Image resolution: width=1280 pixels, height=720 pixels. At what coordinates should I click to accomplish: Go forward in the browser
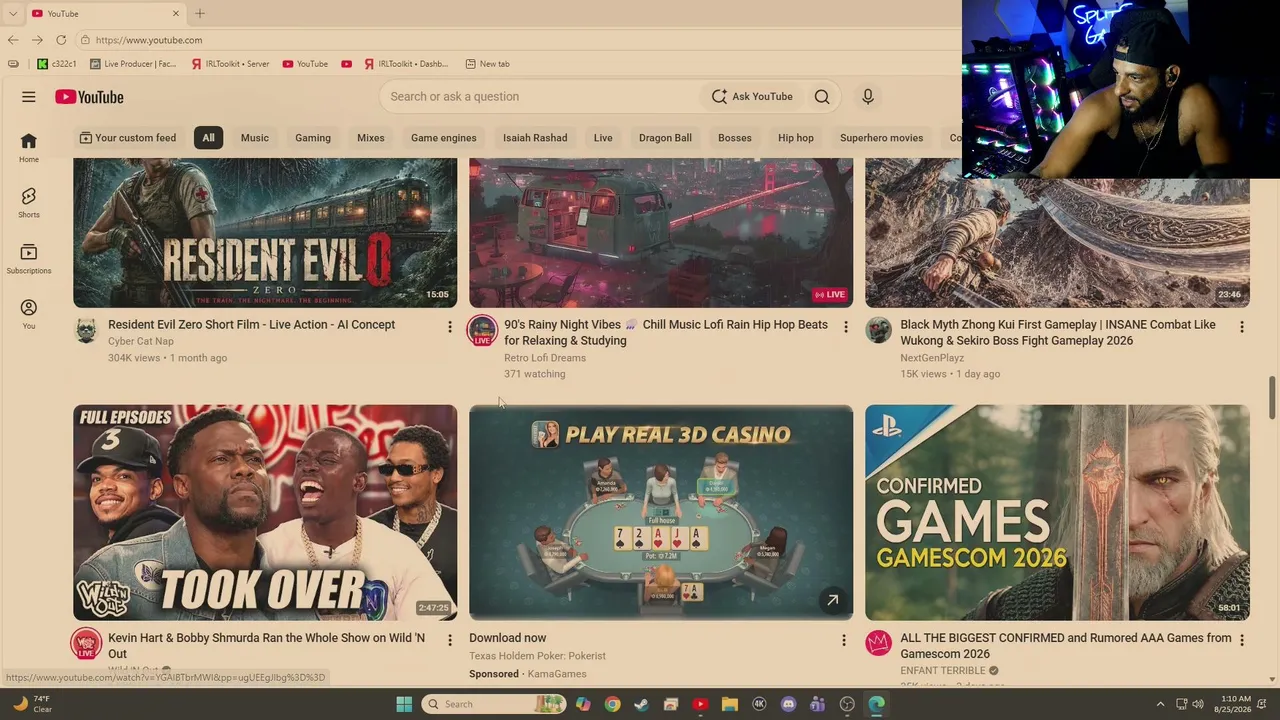point(37,40)
